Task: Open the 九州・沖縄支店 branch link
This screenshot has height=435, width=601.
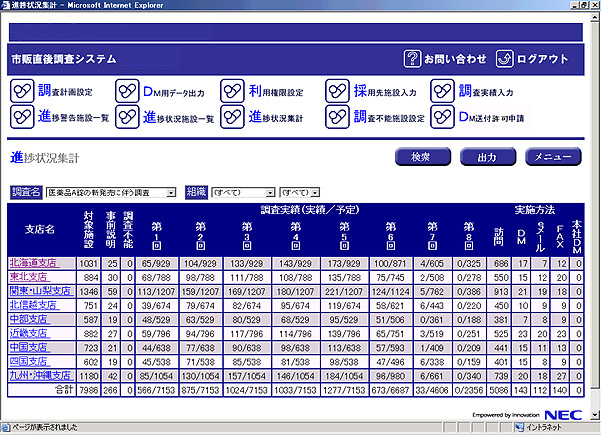Action: coord(39,375)
